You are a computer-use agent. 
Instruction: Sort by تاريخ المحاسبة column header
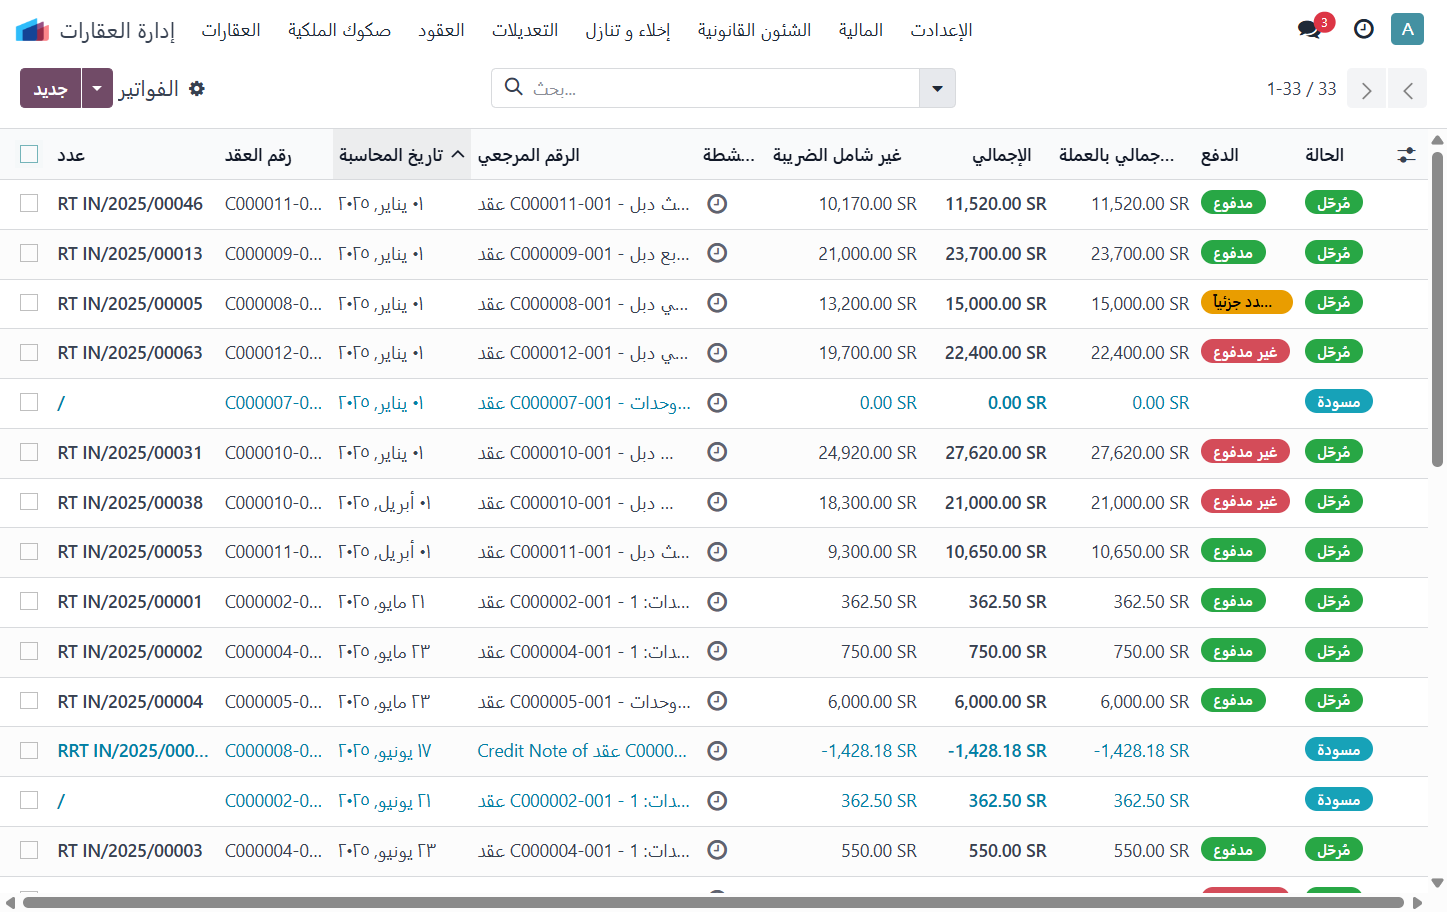pyautogui.click(x=401, y=155)
